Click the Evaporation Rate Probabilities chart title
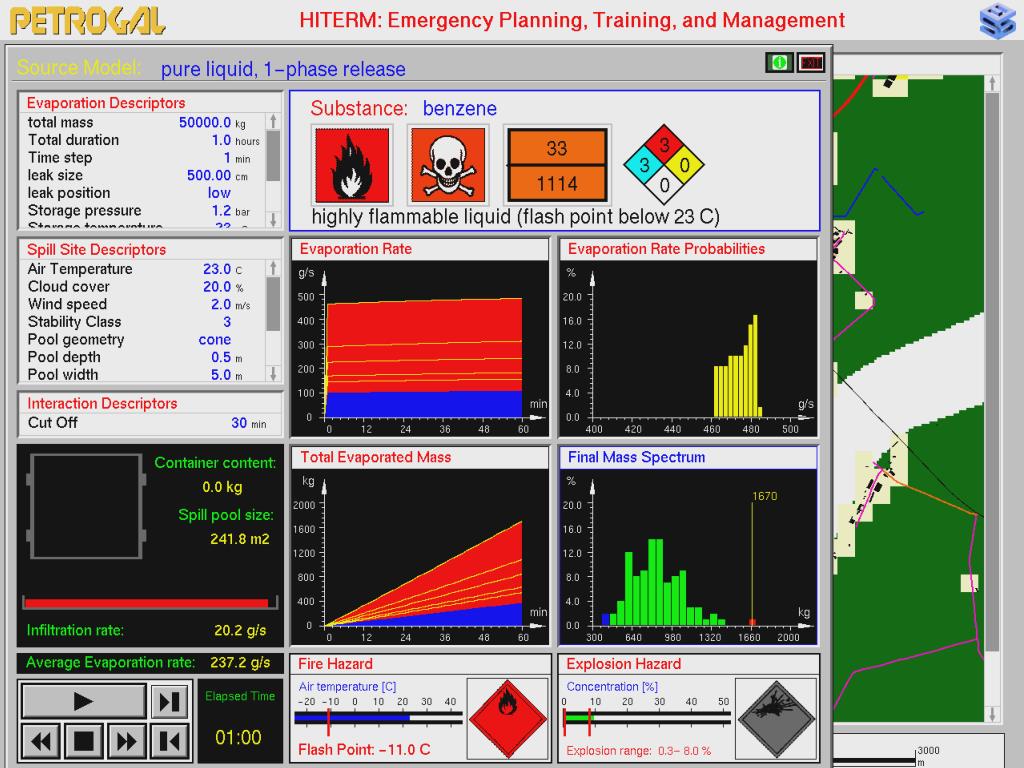The width and height of the screenshot is (1024, 768). [666, 249]
